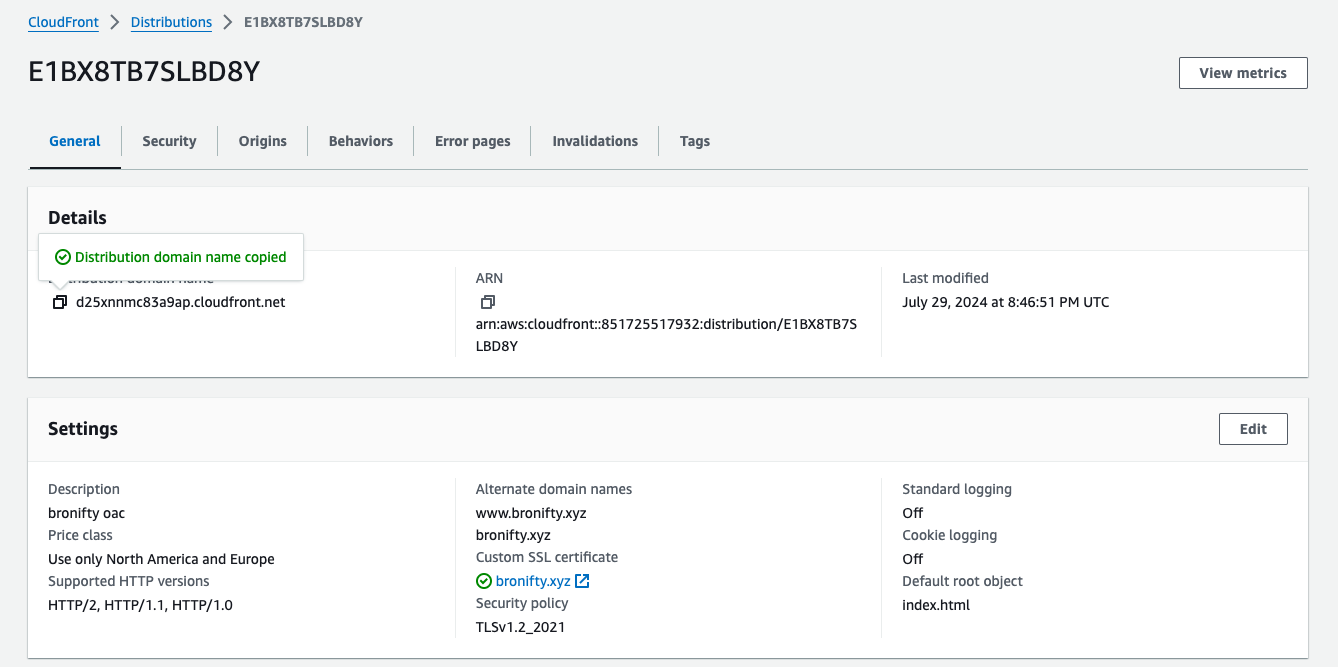
Task: Click the breadcrumb separator after CloudFront
Action: point(113,21)
